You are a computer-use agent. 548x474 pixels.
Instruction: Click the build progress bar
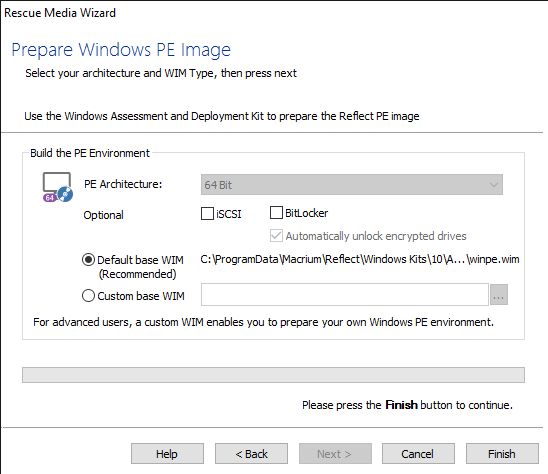point(273,375)
